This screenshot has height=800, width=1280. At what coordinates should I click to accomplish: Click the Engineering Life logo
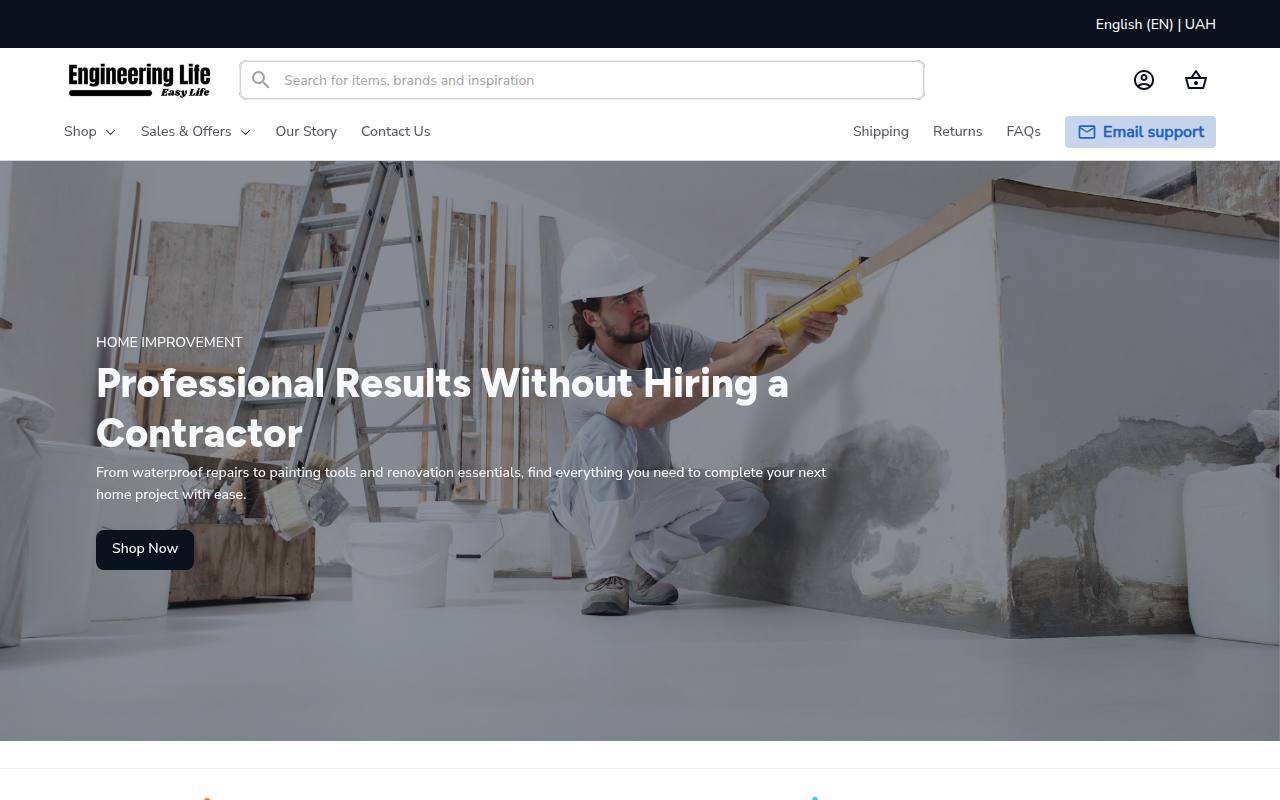[140, 80]
